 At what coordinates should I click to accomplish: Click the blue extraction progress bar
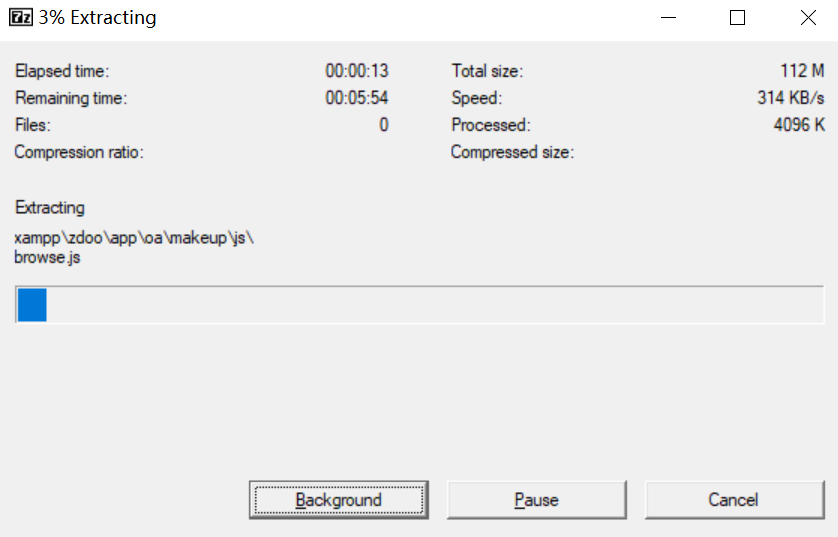click(32, 305)
